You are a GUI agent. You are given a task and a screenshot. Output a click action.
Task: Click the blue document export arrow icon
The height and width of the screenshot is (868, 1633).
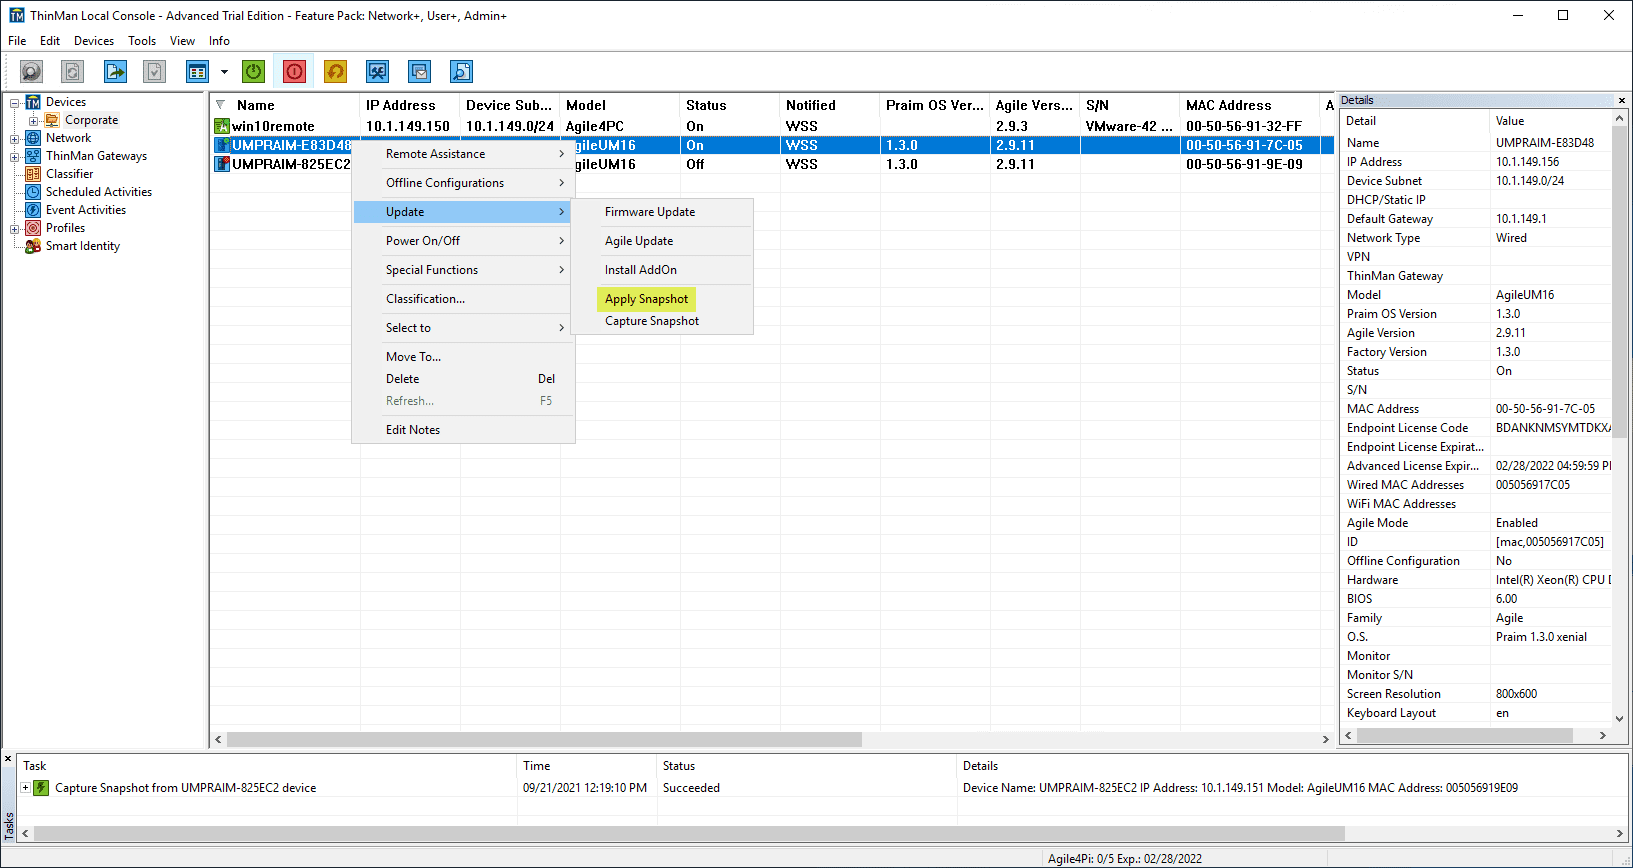116,72
